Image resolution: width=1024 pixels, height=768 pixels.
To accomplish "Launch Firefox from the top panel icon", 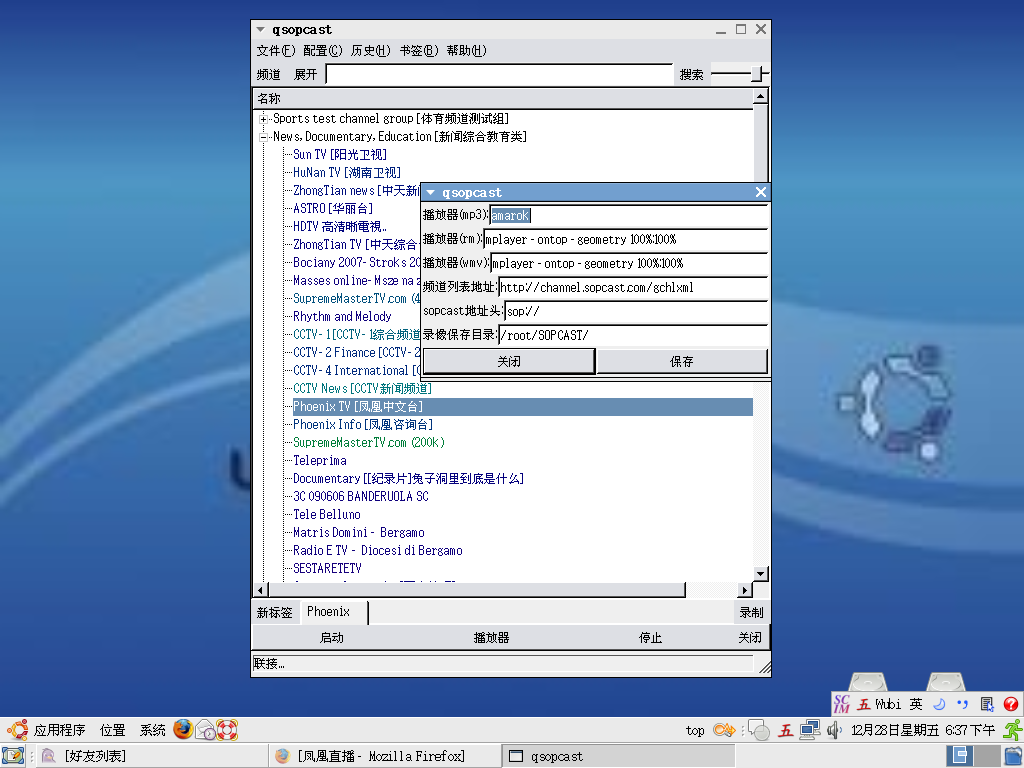I will coord(183,729).
